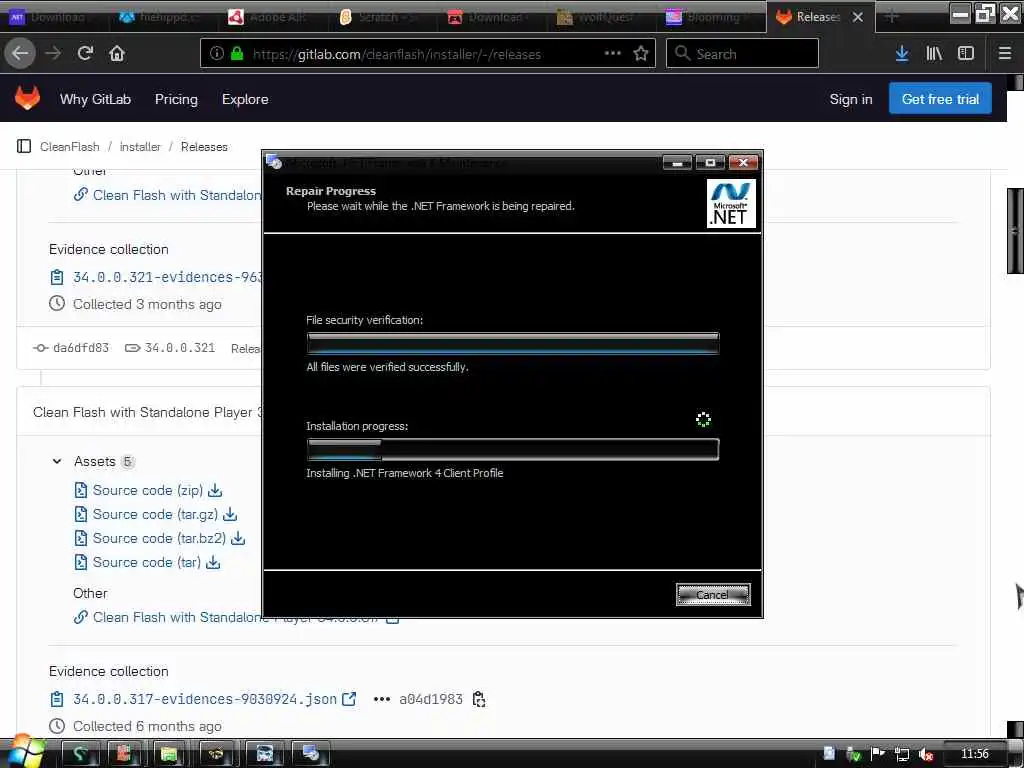This screenshot has height=768, width=1024.
Task: Open commit da6dfd83 link
Action: [x=80, y=347]
